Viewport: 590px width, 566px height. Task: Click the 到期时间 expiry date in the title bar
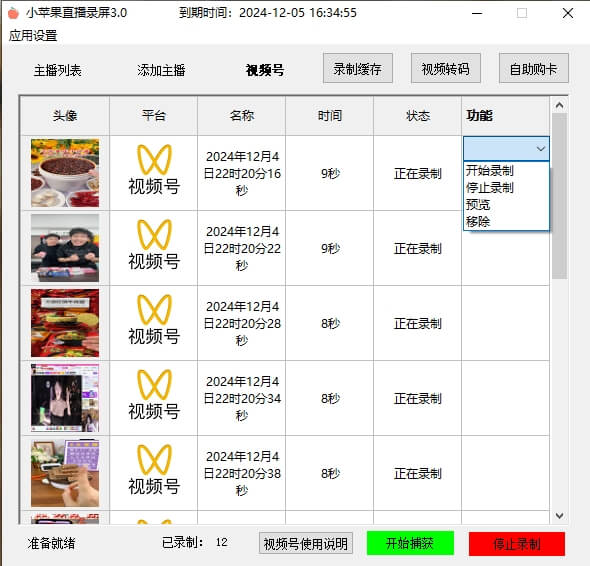[x=298, y=13]
